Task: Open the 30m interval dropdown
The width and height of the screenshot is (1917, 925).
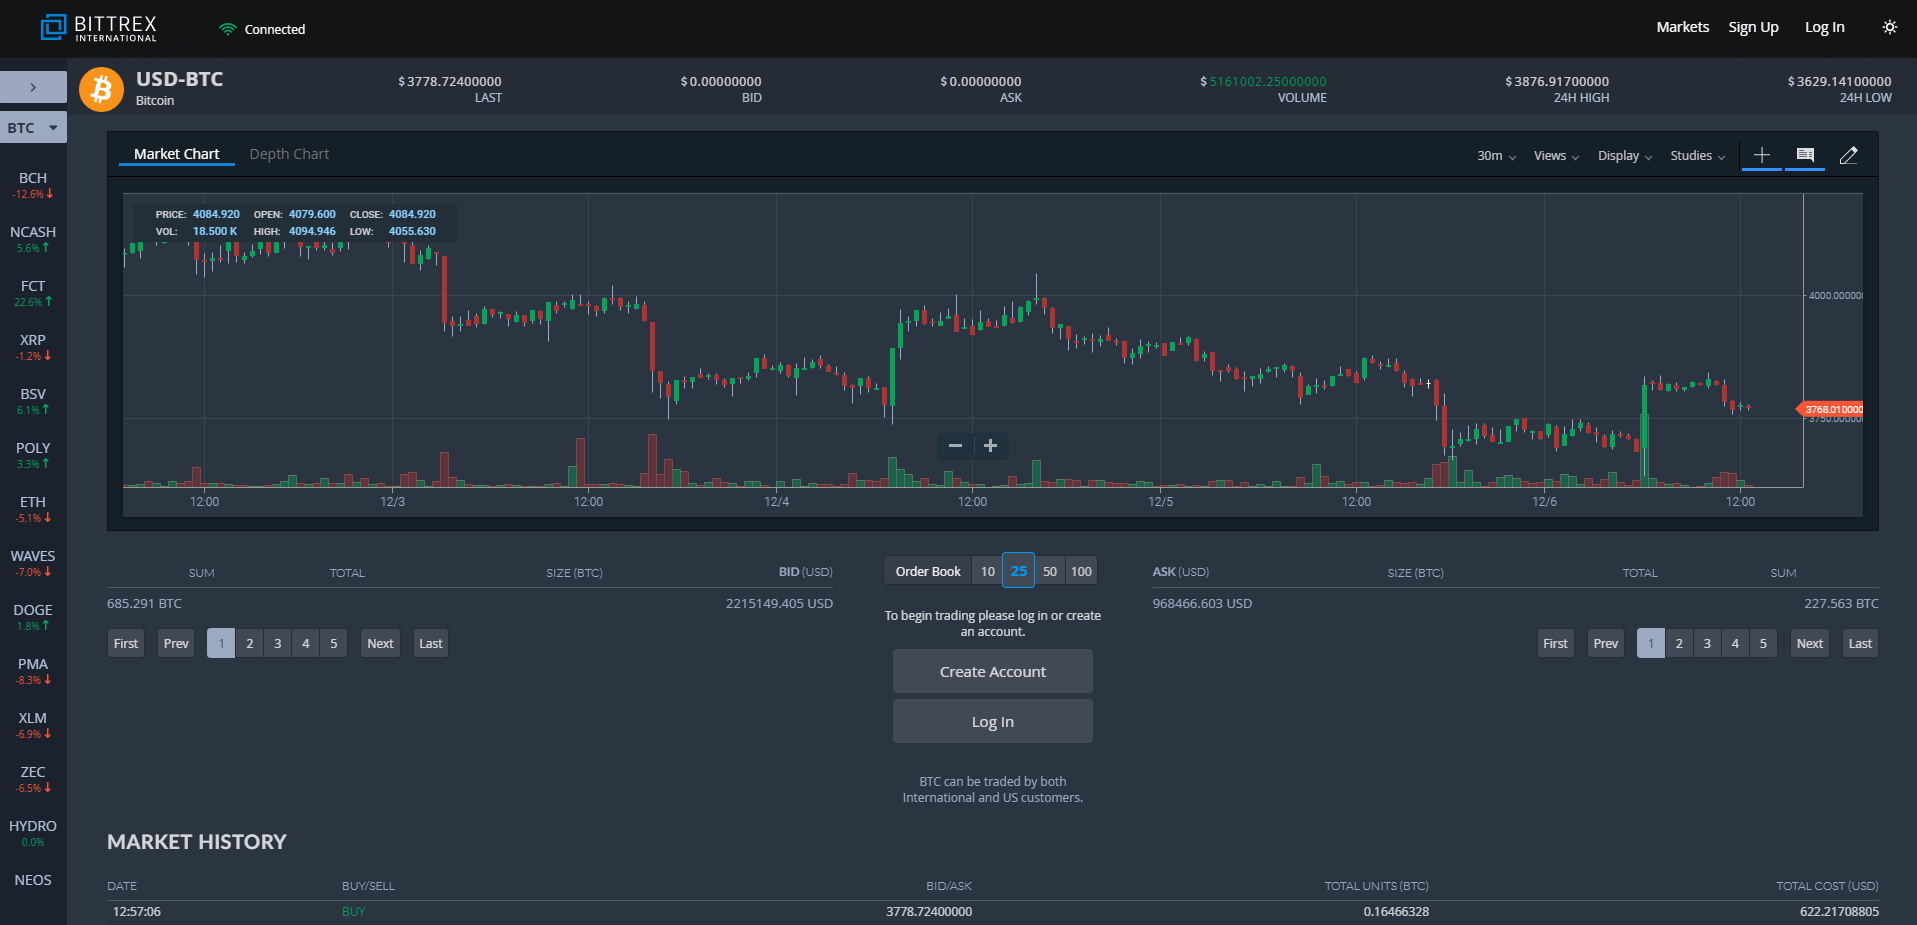Action: tap(1496, 156)
